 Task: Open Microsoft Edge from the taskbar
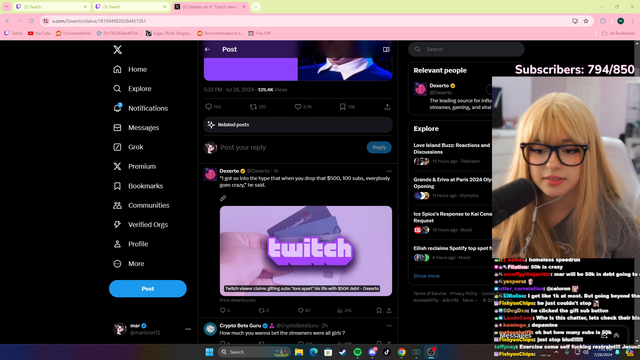click(313, 352)
